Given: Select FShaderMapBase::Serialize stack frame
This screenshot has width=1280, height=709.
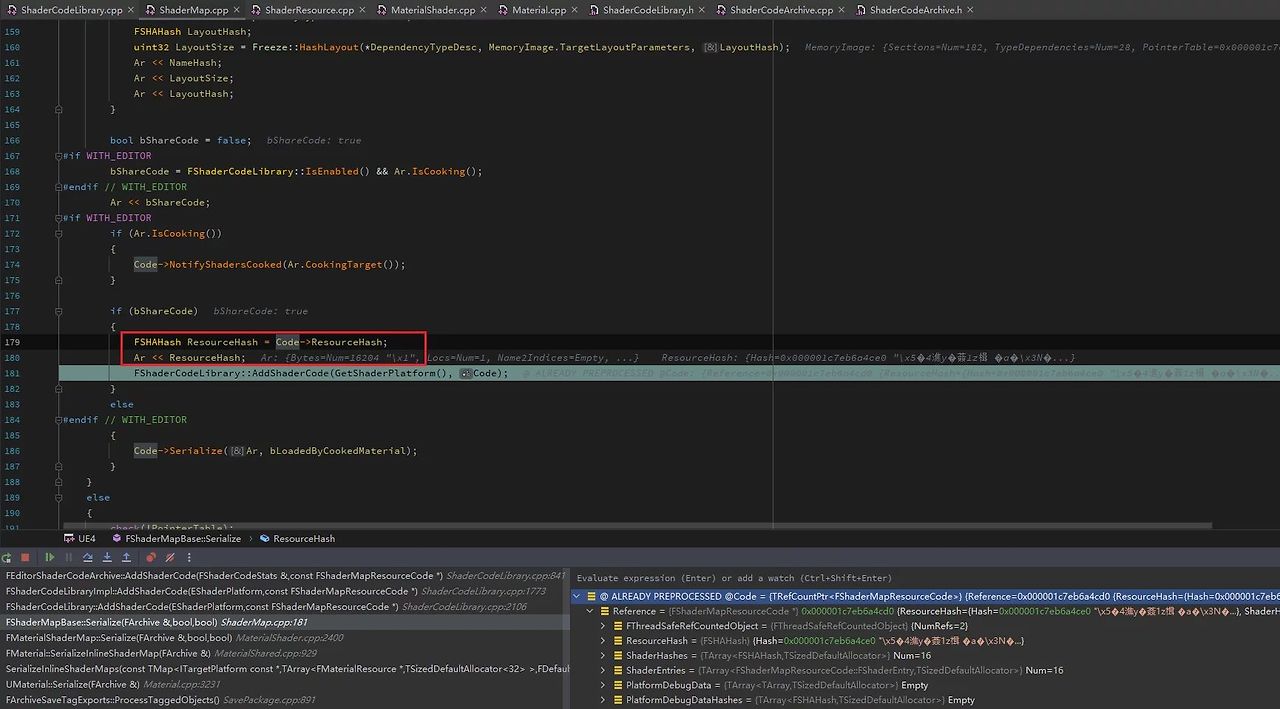Looking at the screenshot, I should pyautogui.click(x=285, y=622).
